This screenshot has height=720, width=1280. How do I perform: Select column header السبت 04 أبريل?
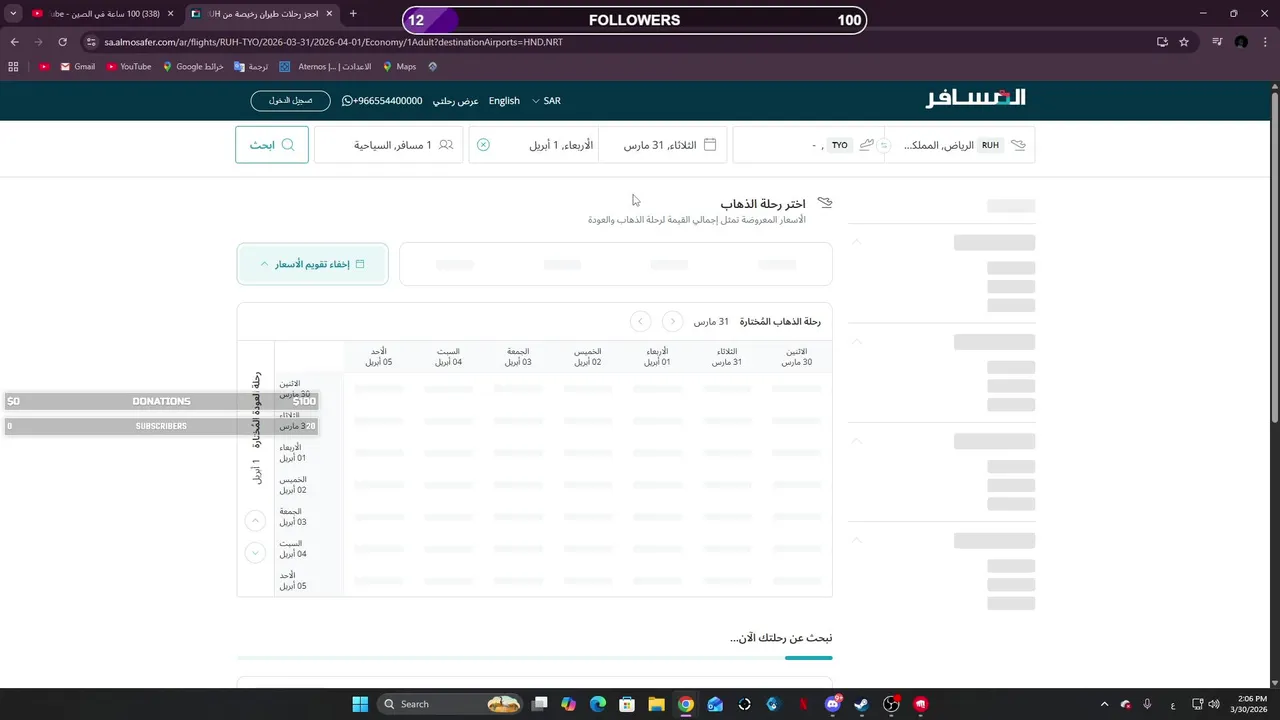click(x=449, y=357)
